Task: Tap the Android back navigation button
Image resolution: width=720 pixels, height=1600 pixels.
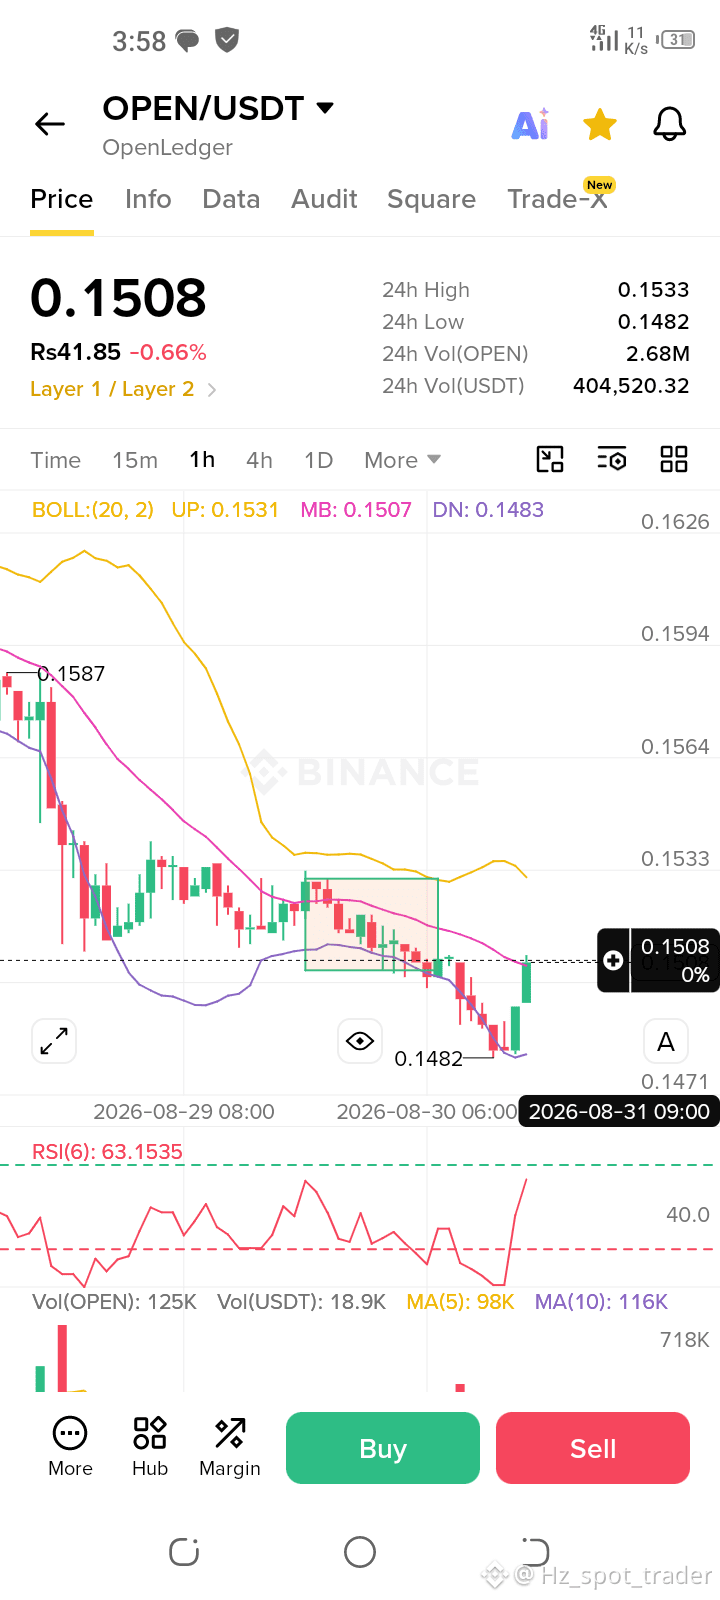Action: point(535,1552)
